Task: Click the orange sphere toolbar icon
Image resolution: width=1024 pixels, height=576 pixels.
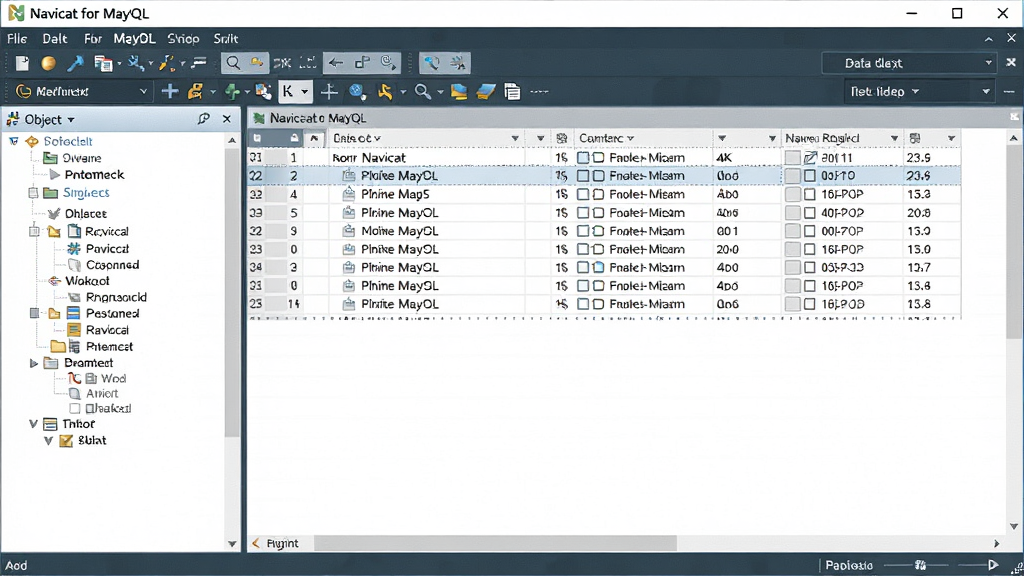Action: click(48, 63)
